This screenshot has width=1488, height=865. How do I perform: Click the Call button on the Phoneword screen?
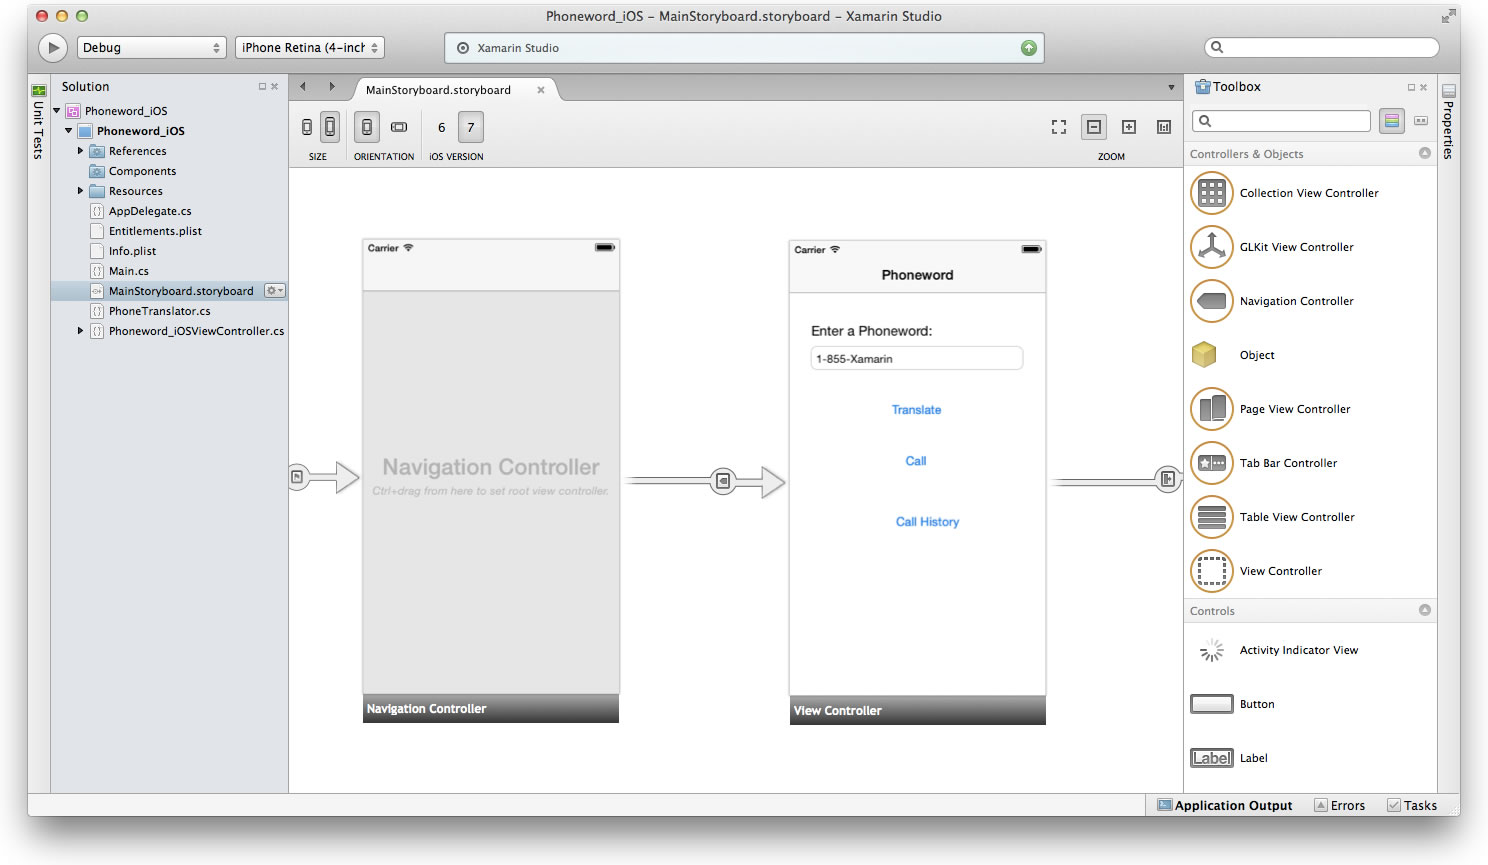point(916,461)
